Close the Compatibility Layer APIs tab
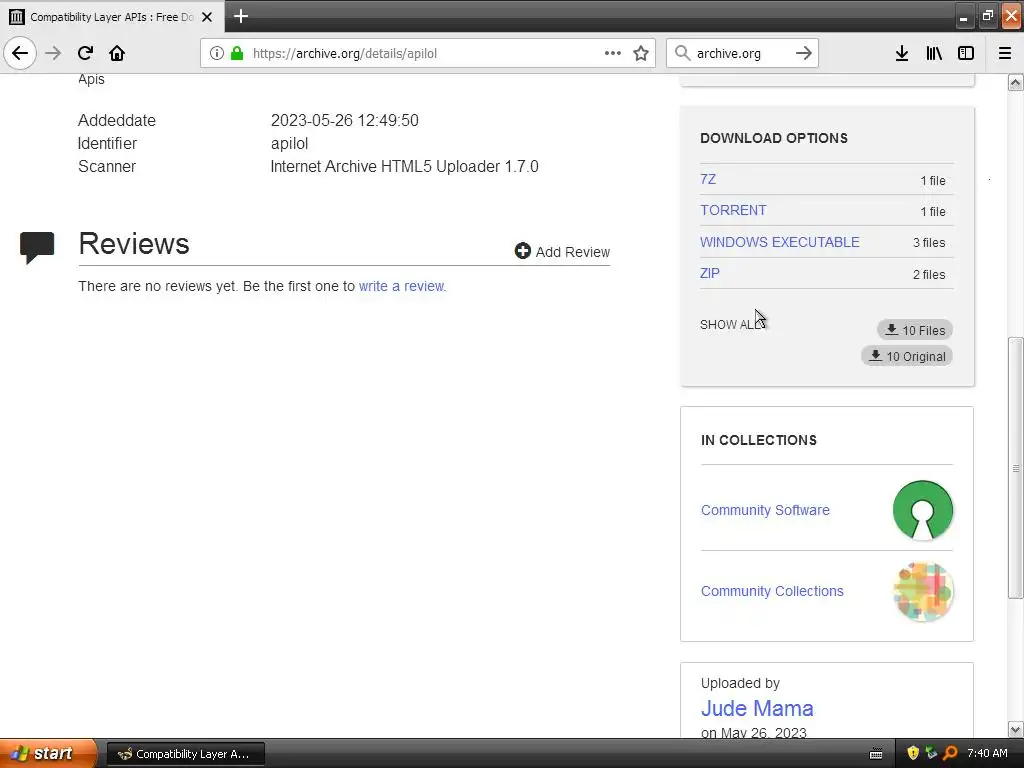1024x768 pixels. point(207,17)
